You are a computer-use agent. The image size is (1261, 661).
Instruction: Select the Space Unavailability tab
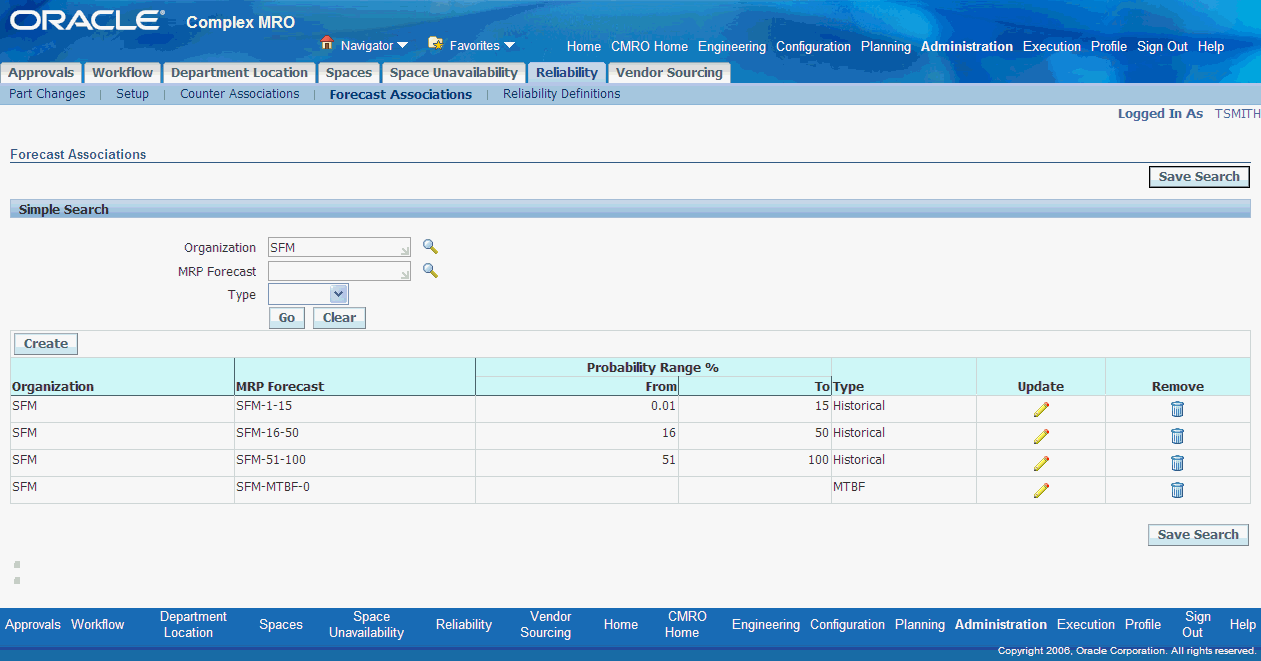pos(454,73)
